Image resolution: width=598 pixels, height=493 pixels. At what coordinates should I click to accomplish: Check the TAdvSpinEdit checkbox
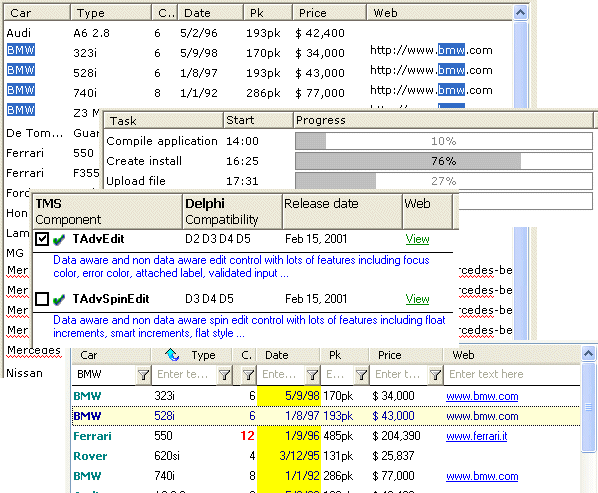click(42, 299)
